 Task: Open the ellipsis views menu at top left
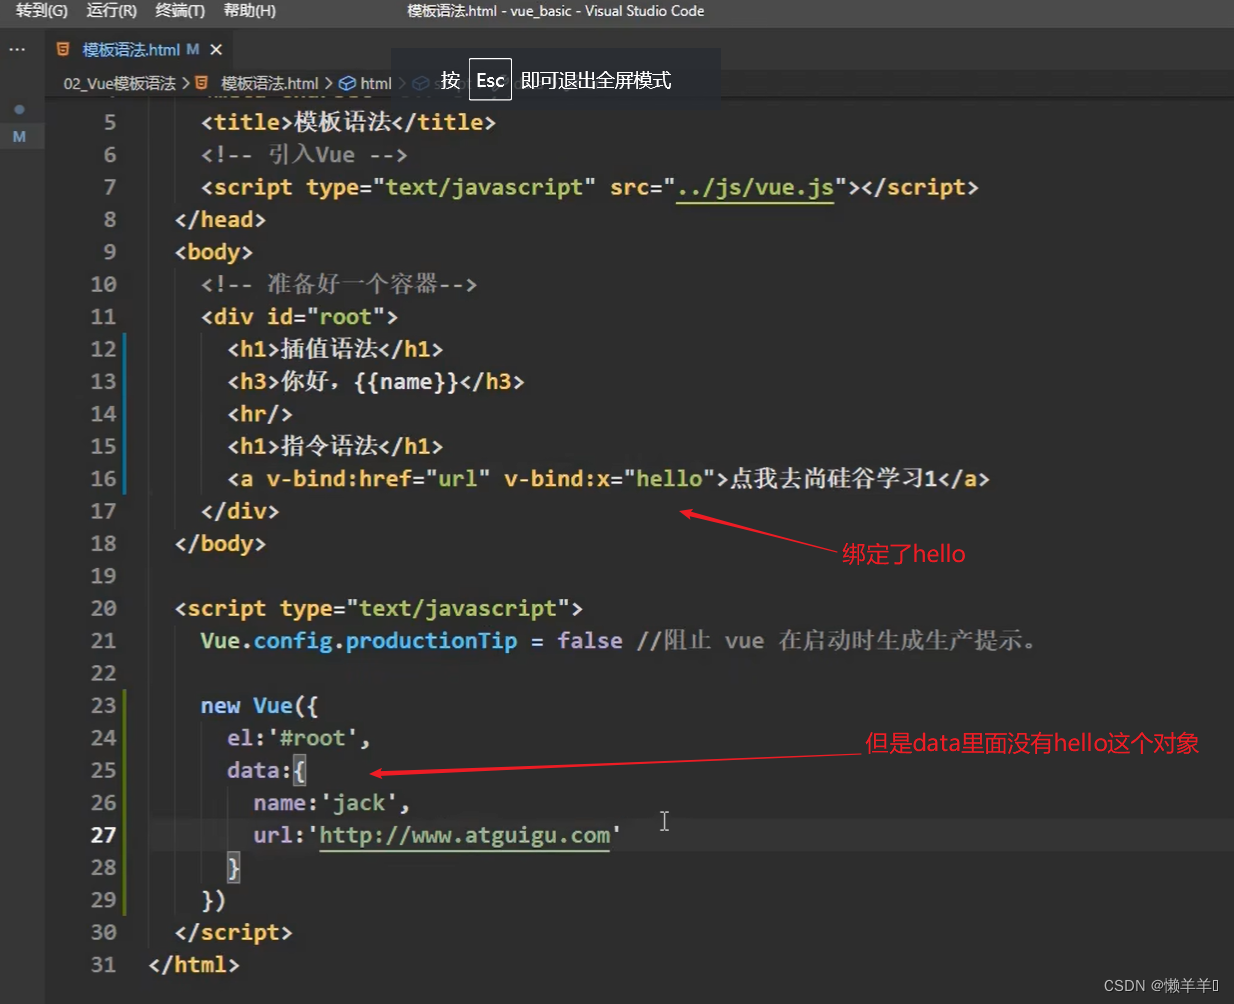click(x=17, y=49)
